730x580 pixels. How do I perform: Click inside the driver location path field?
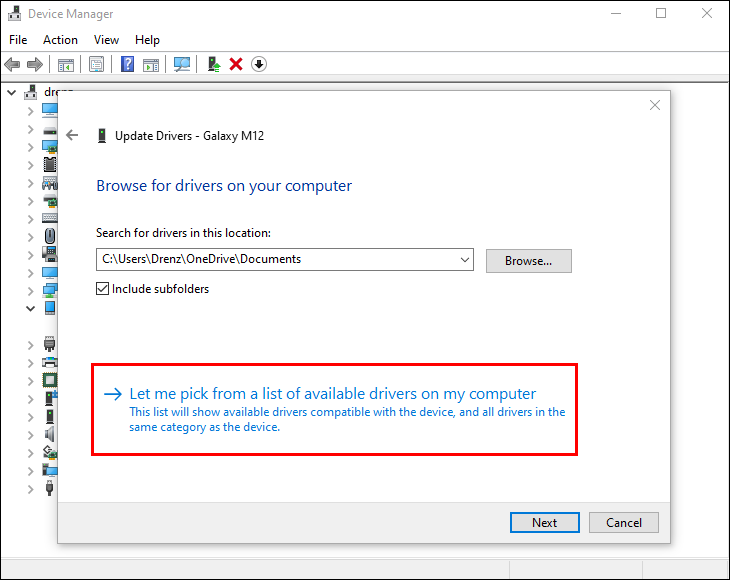point(275,260)
